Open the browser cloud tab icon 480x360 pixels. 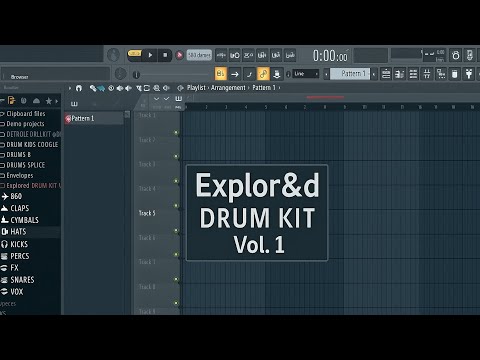tap(36, 100)
